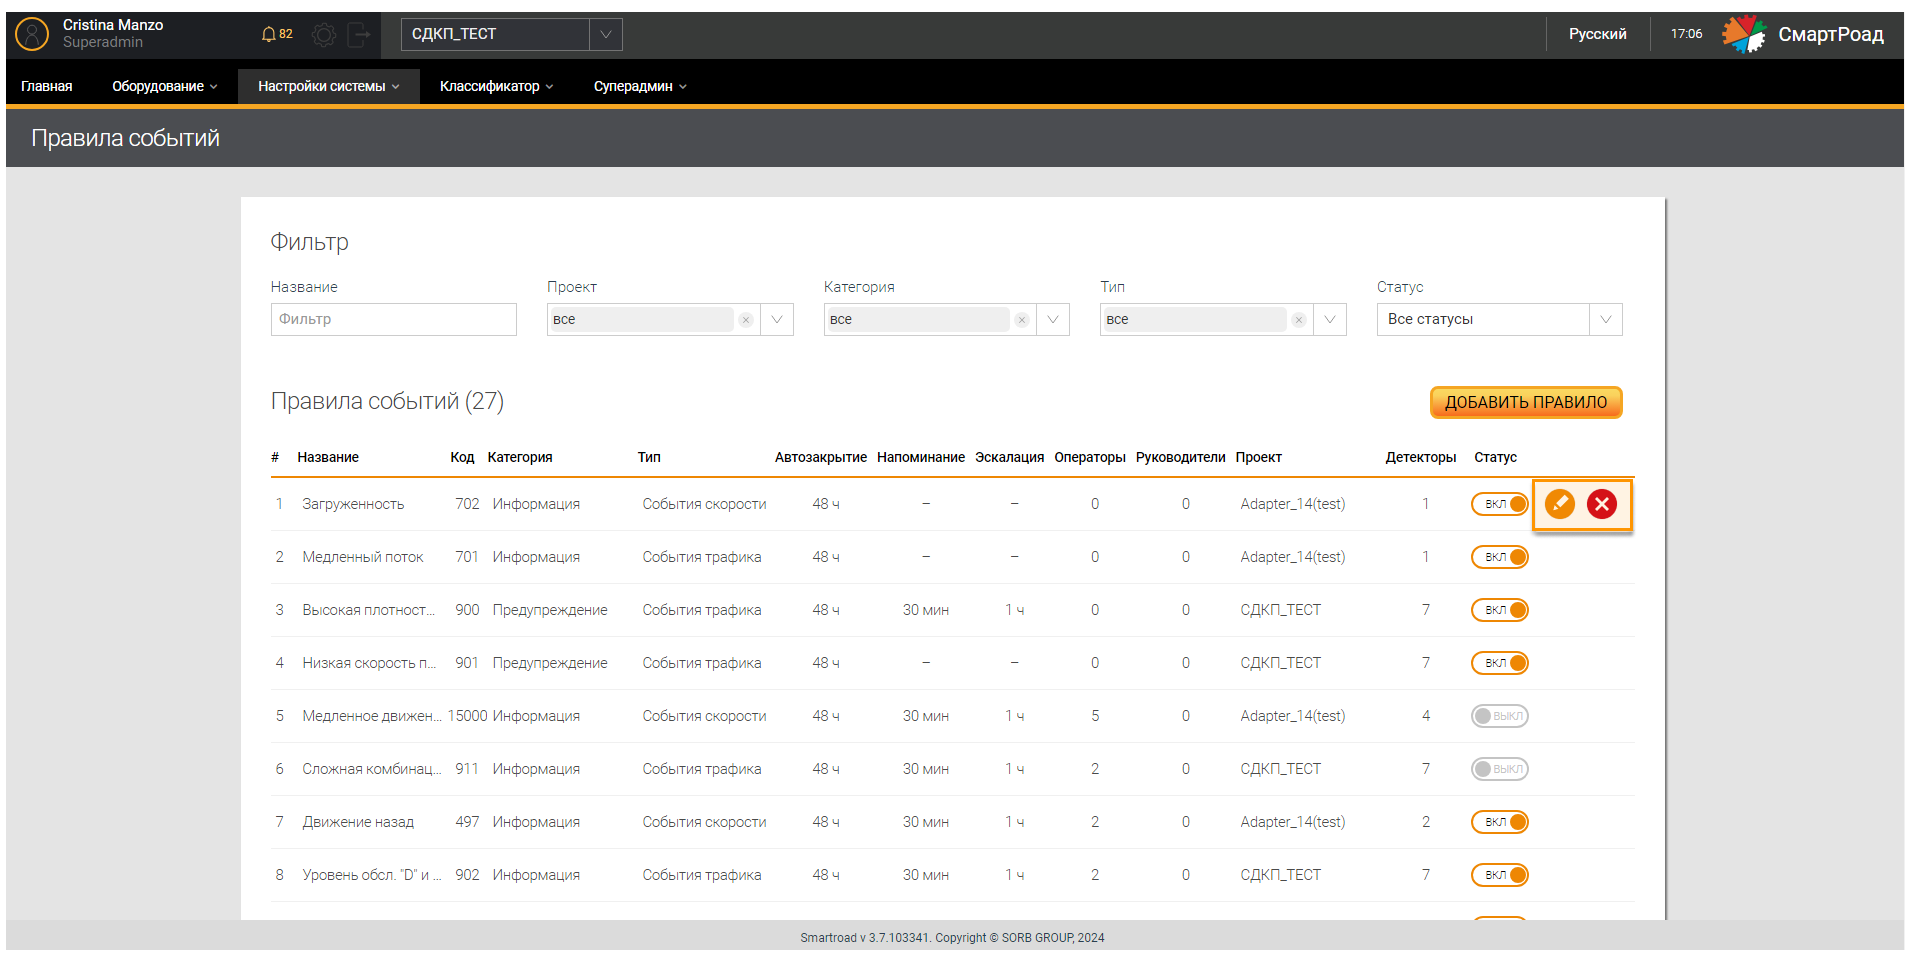Image resolution: width=1911 pixels, height=961 pixels.
Task: Open the Русский language selector
Action: (1597, 34)
